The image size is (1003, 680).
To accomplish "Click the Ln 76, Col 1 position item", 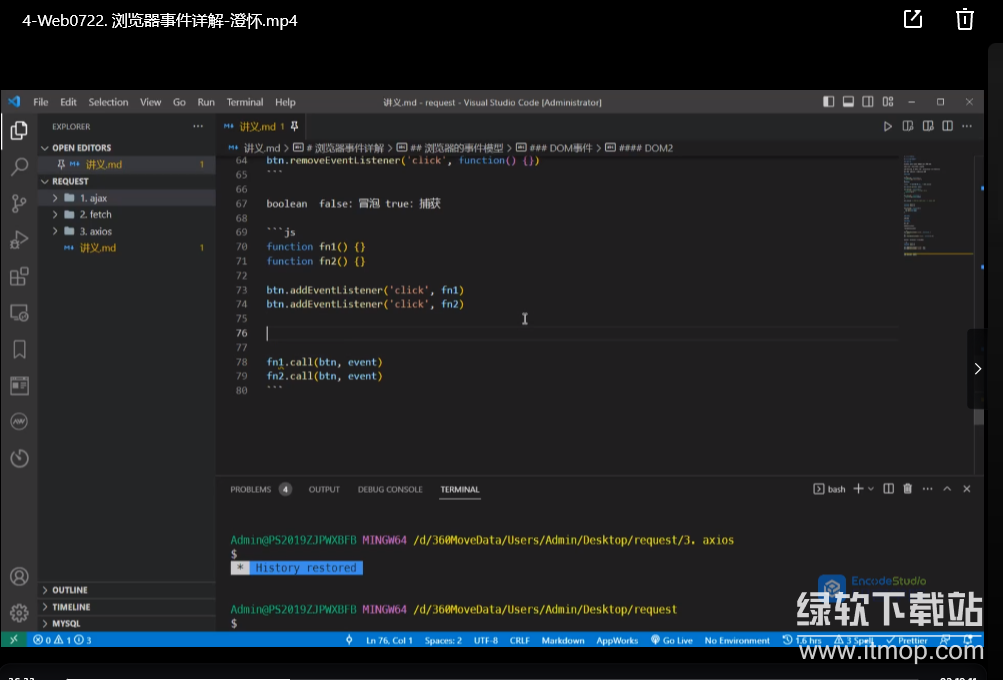I will click(x=389, y=640).
